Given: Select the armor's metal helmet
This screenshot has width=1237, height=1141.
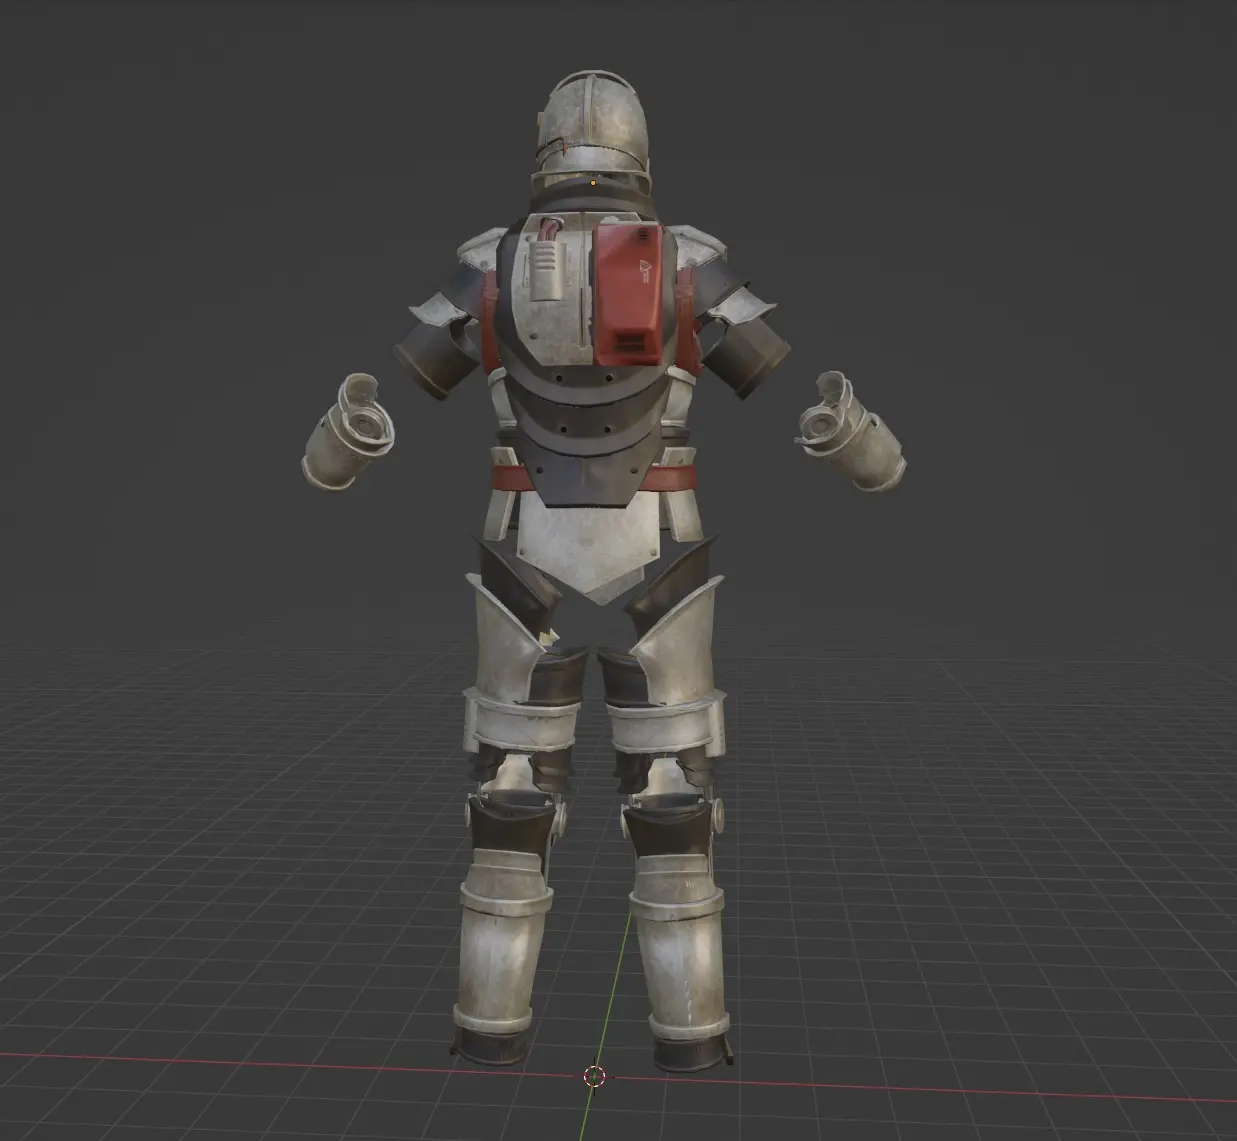Looking at the screenshot, I should pos(595,133).
